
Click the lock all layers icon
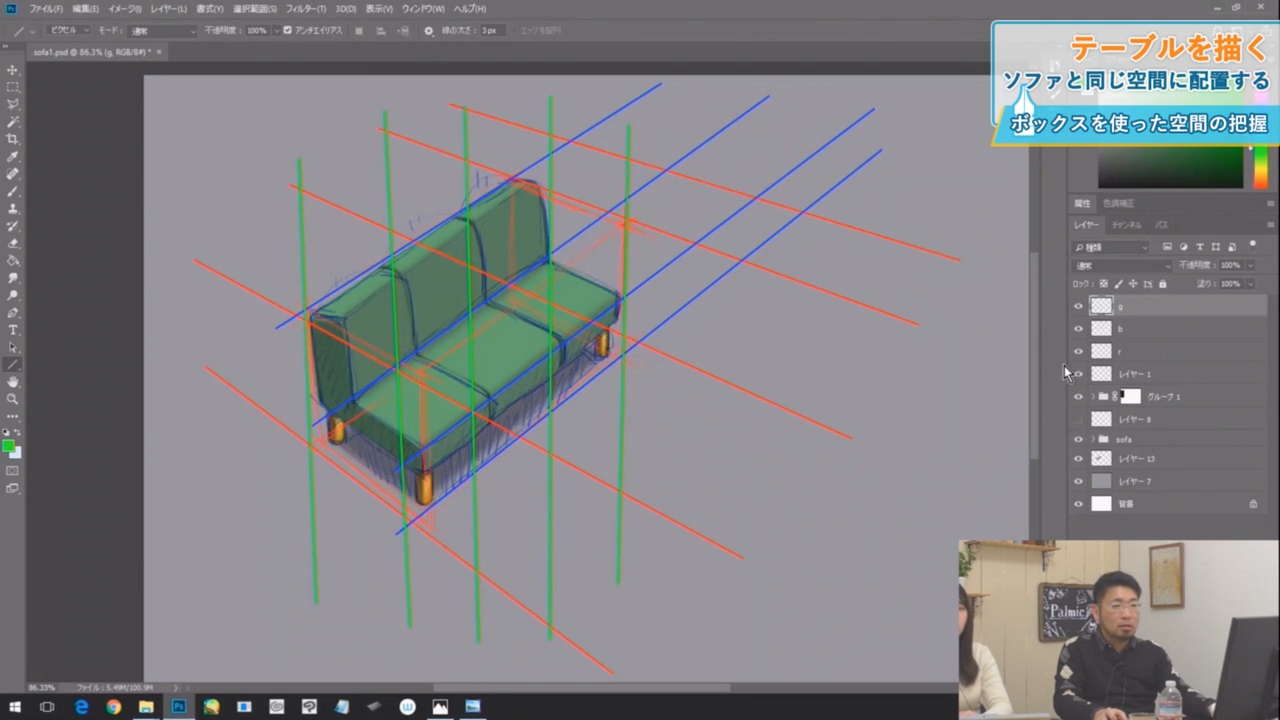pyautogui.click(x=1162, y=284)
